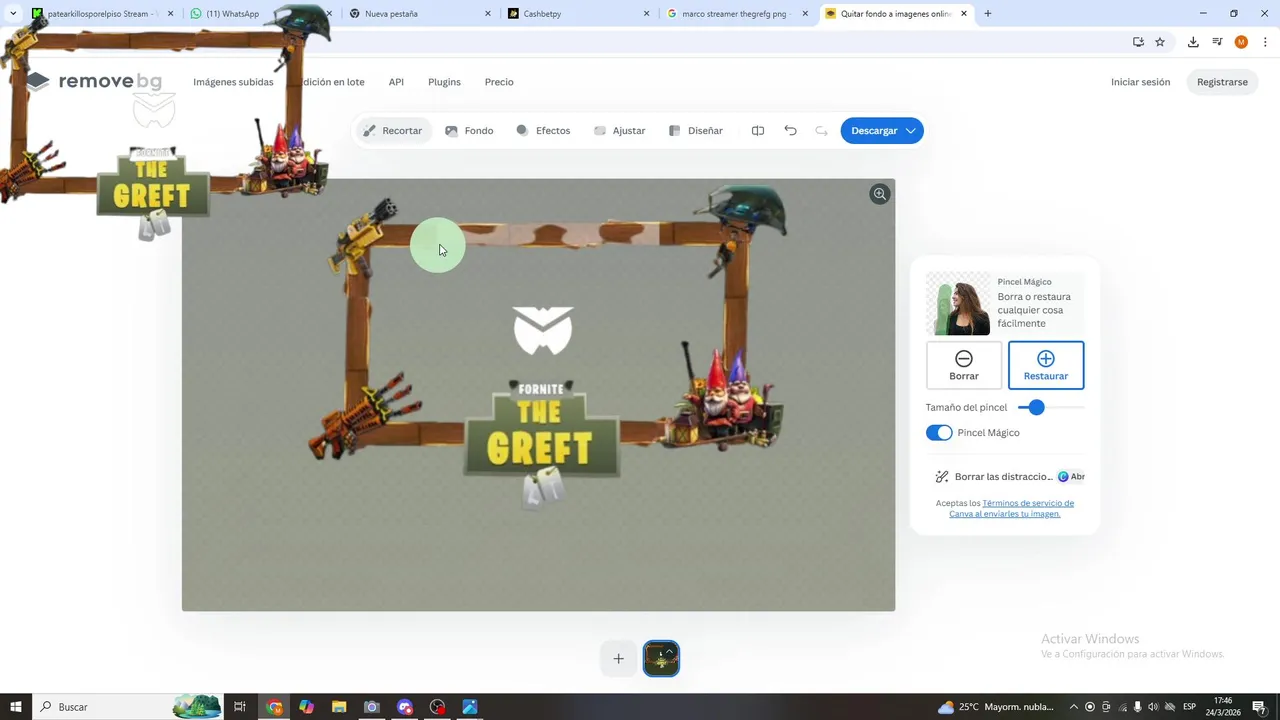Zoom into the canvas with magnifier icon
1280x720 pixels.
point(879,194)
